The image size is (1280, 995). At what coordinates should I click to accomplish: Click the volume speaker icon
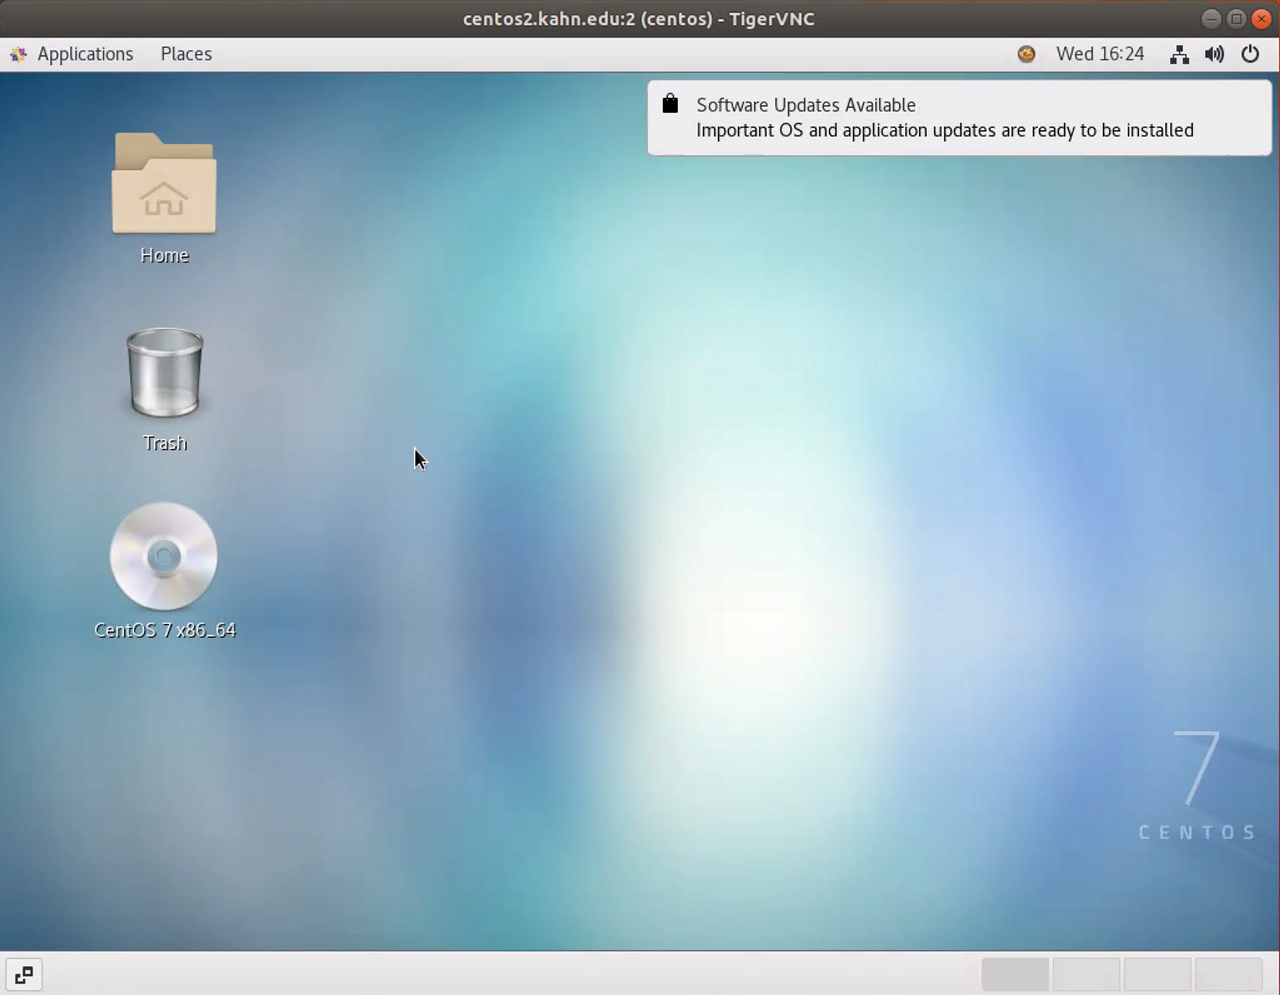[x=1214, y=54]
